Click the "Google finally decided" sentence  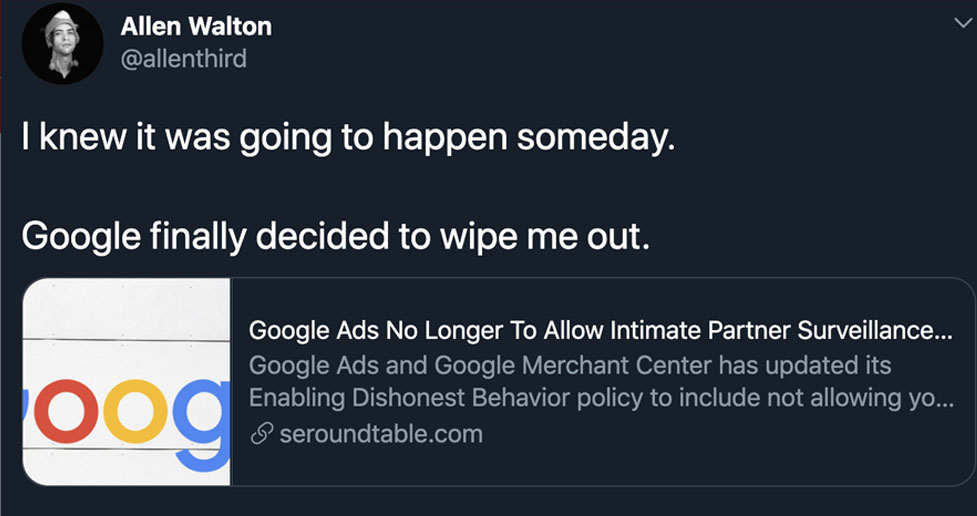pyautogui.click(x=335, y=236)
